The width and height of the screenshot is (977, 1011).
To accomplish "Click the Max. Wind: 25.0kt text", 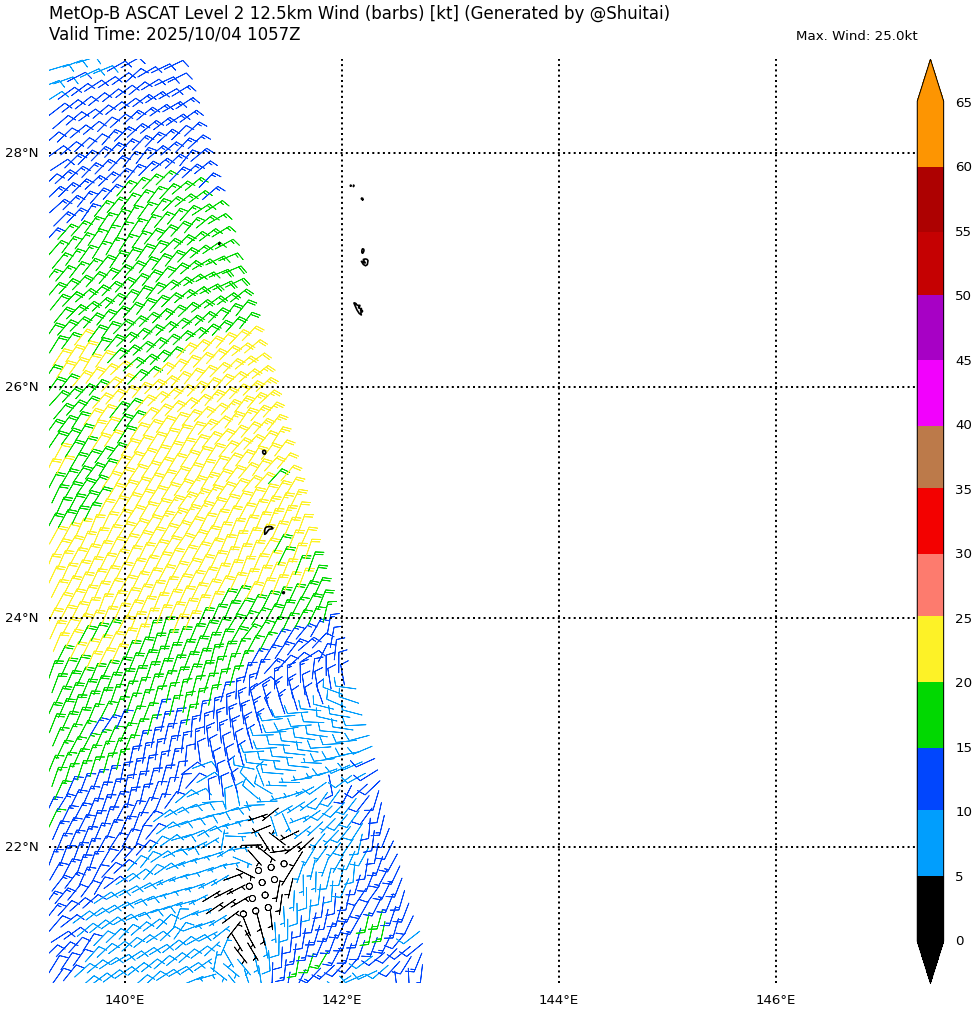I will (856, 36).
